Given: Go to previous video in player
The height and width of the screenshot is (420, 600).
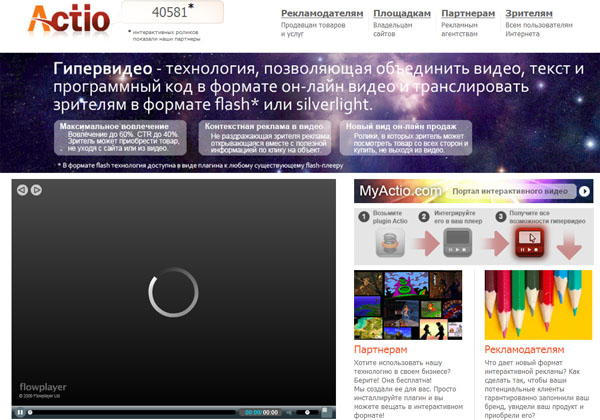Looking at the screenshot, I should coord(22,190).
